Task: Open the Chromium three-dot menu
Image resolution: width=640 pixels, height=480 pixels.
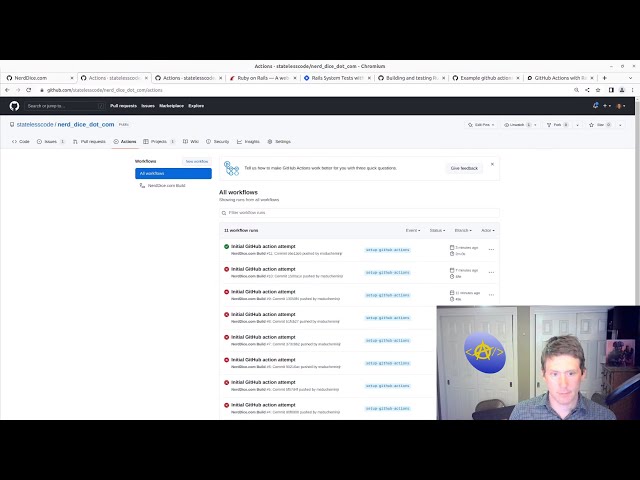Action: pyautogui.click(x=633, y=90)
